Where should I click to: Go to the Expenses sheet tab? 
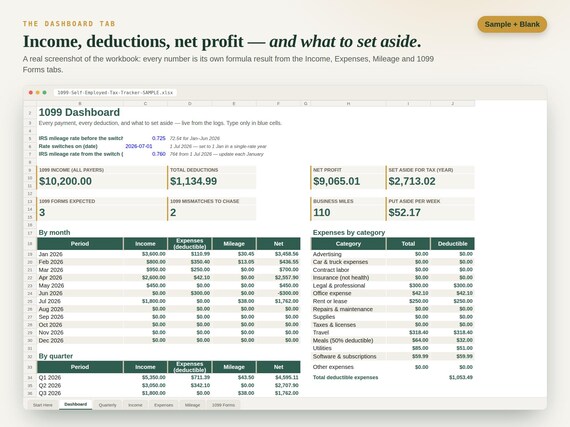coord(164,405)
